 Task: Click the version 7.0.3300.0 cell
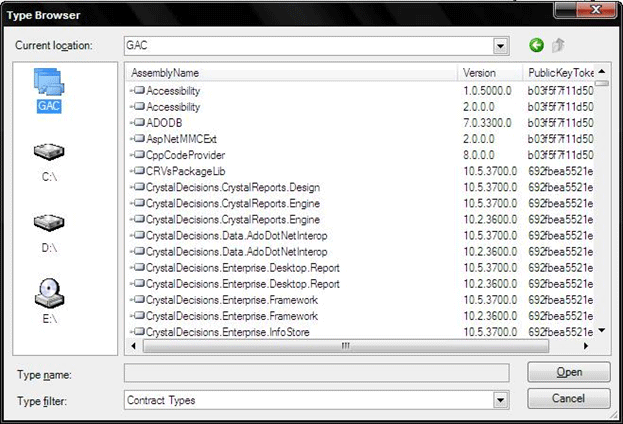click(488, 123)
